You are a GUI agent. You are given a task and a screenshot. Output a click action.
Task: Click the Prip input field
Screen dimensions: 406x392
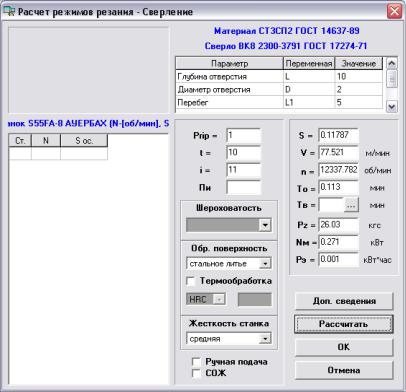click(x=243, y=136)
